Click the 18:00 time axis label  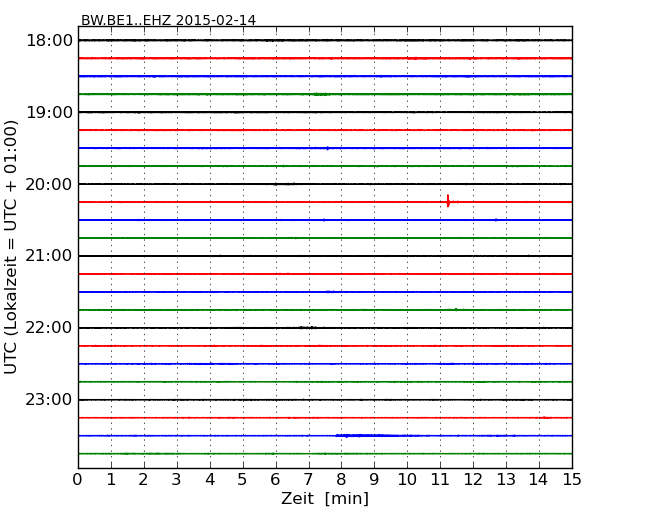(49, 41)
